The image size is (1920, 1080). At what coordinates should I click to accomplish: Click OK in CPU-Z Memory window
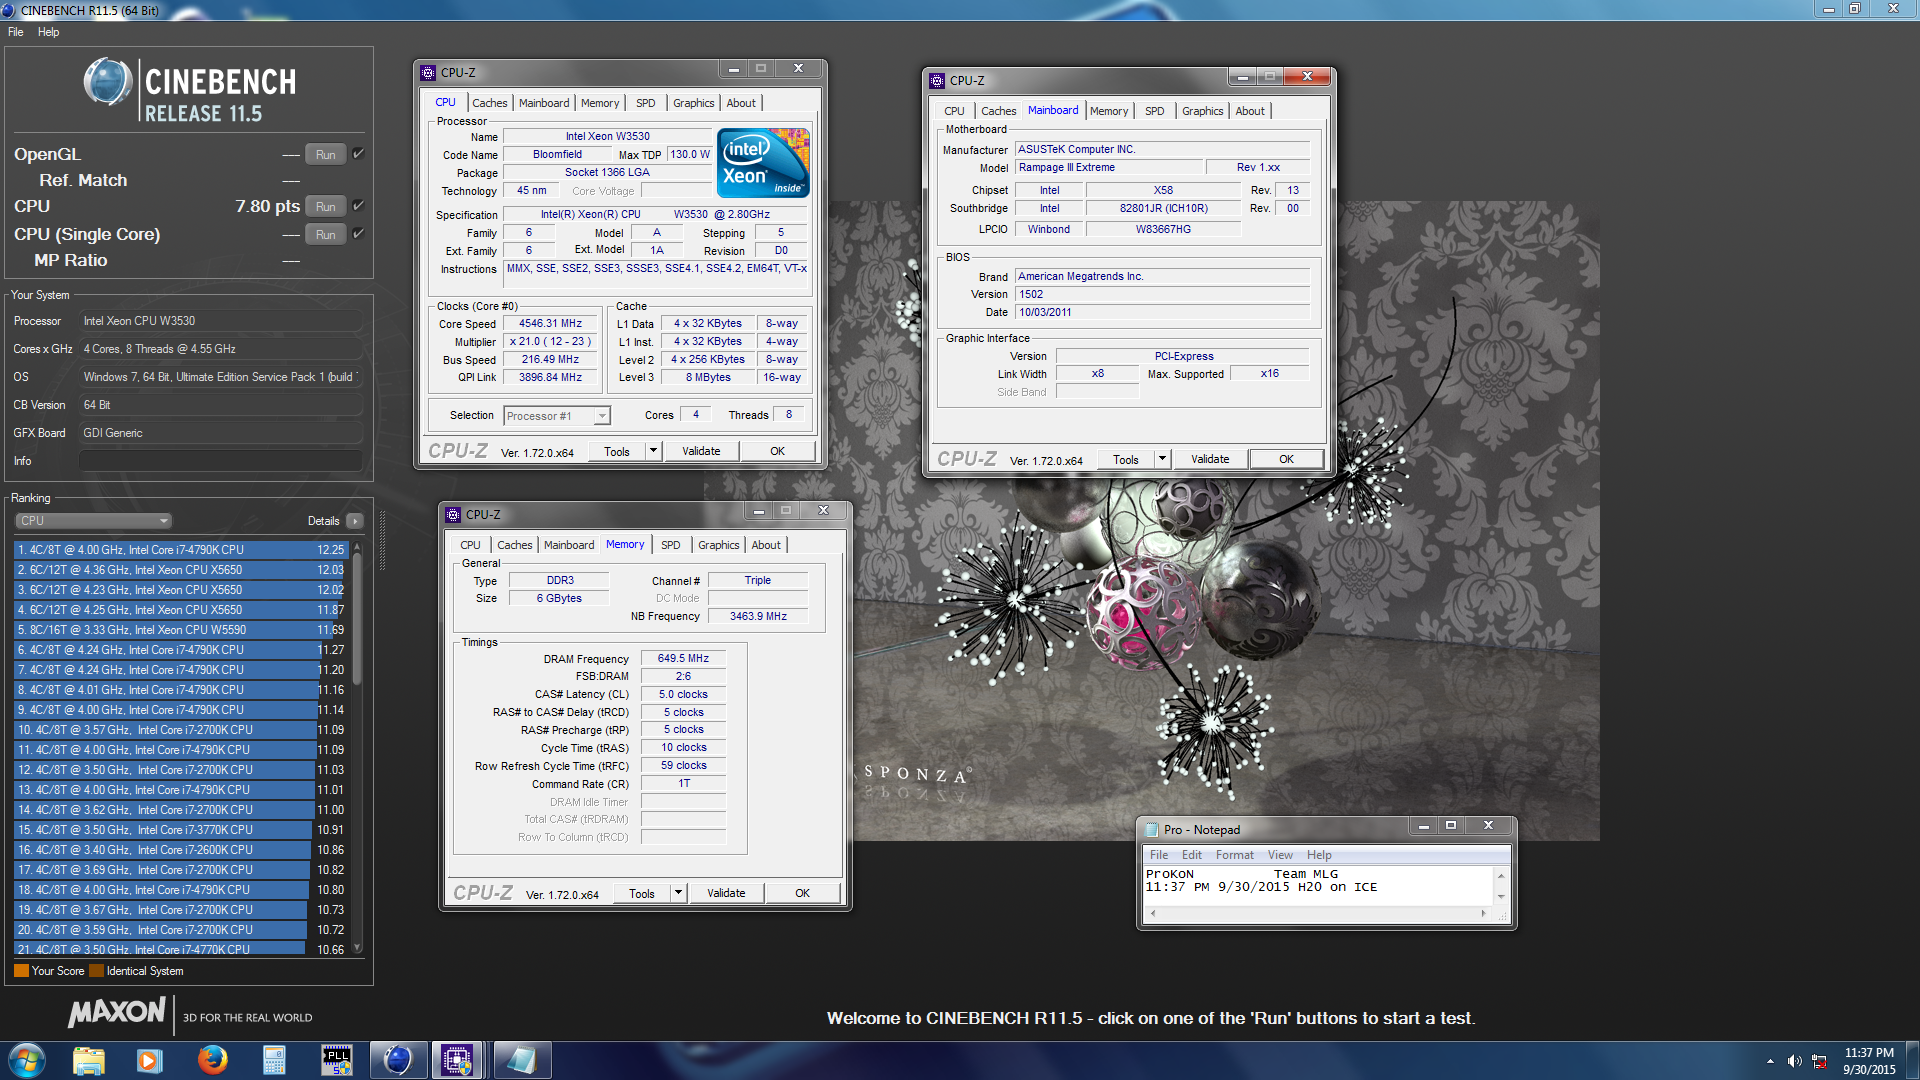tap(803, 893)
